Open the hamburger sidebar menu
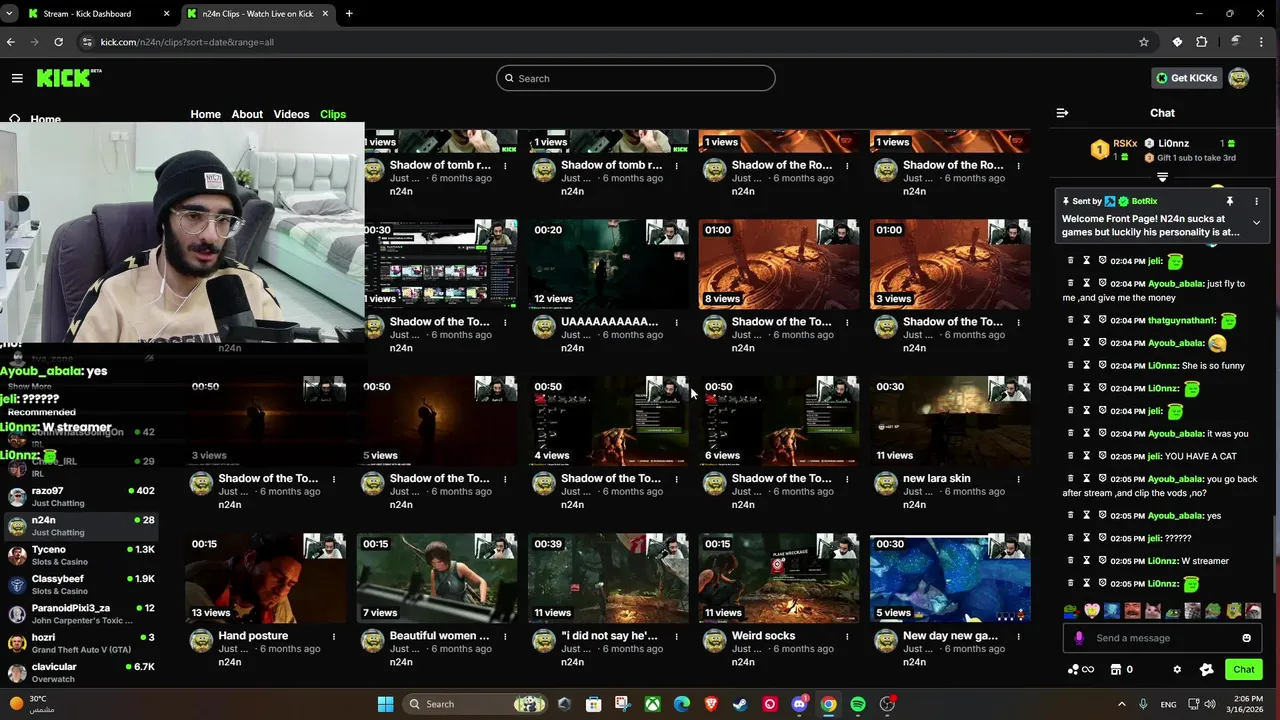Viewport: 1280px width, 720px height. coord(17,78)
